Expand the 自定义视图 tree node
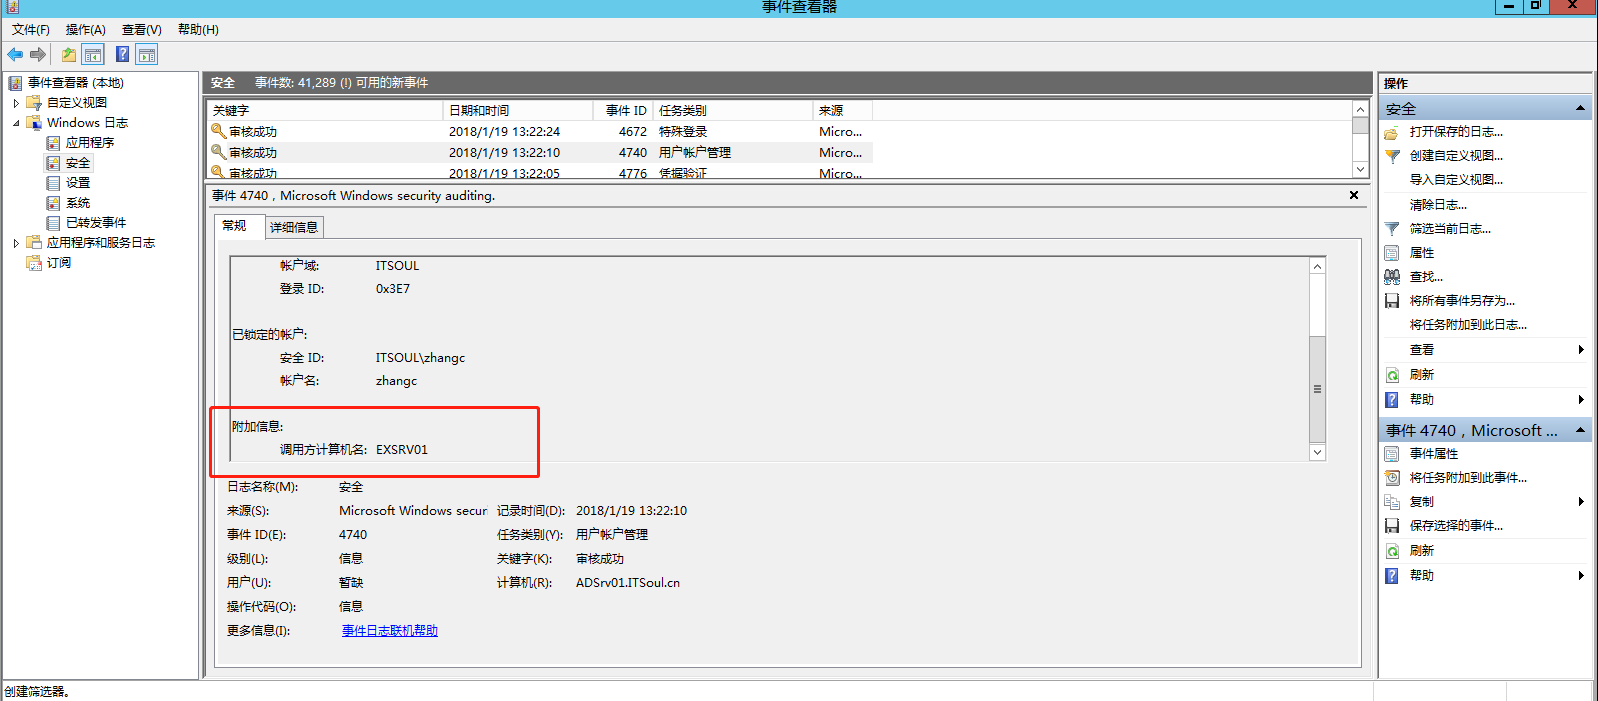The height and width of the screenshot is (701, 1598). click(16, 103)
